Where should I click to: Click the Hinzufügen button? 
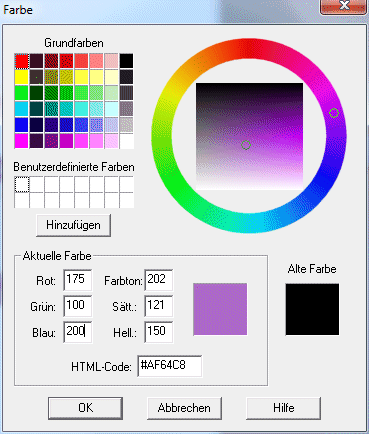[x=73, y=225]
